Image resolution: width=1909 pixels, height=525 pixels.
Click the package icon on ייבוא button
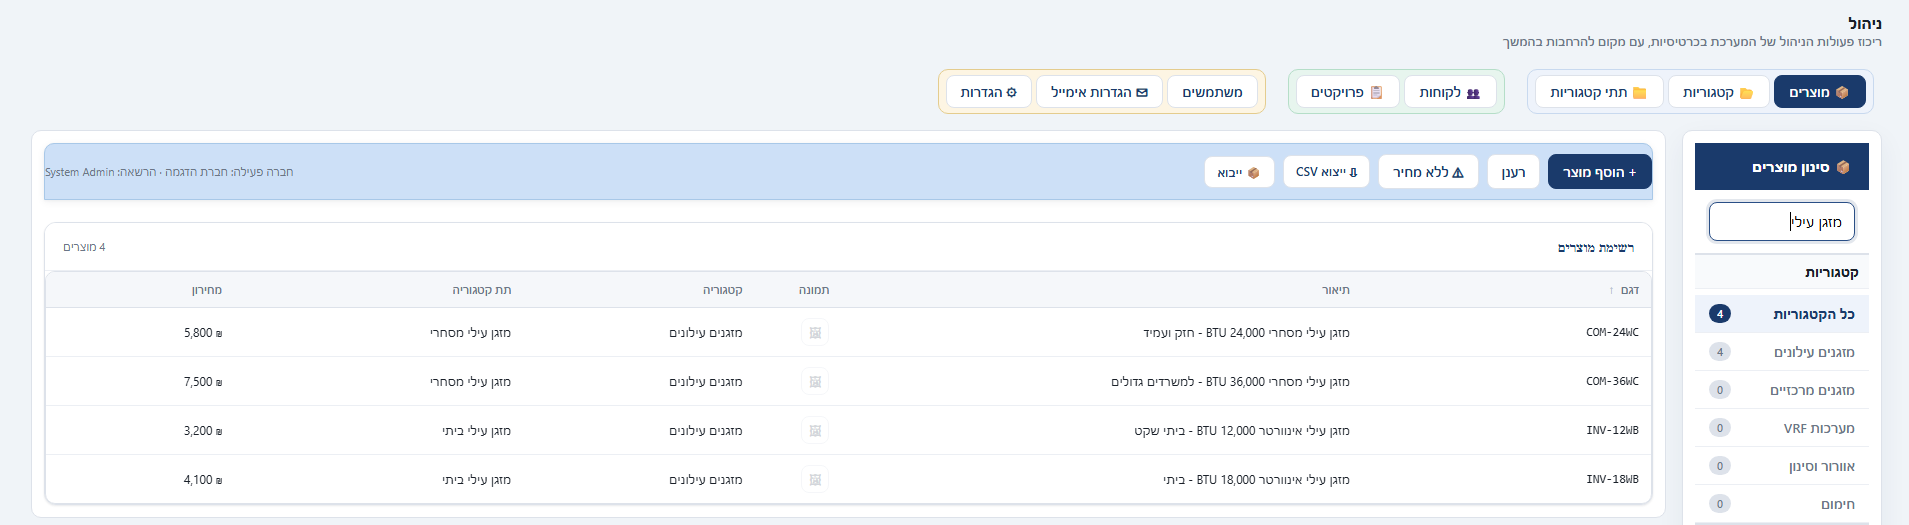click(1254, 173)
